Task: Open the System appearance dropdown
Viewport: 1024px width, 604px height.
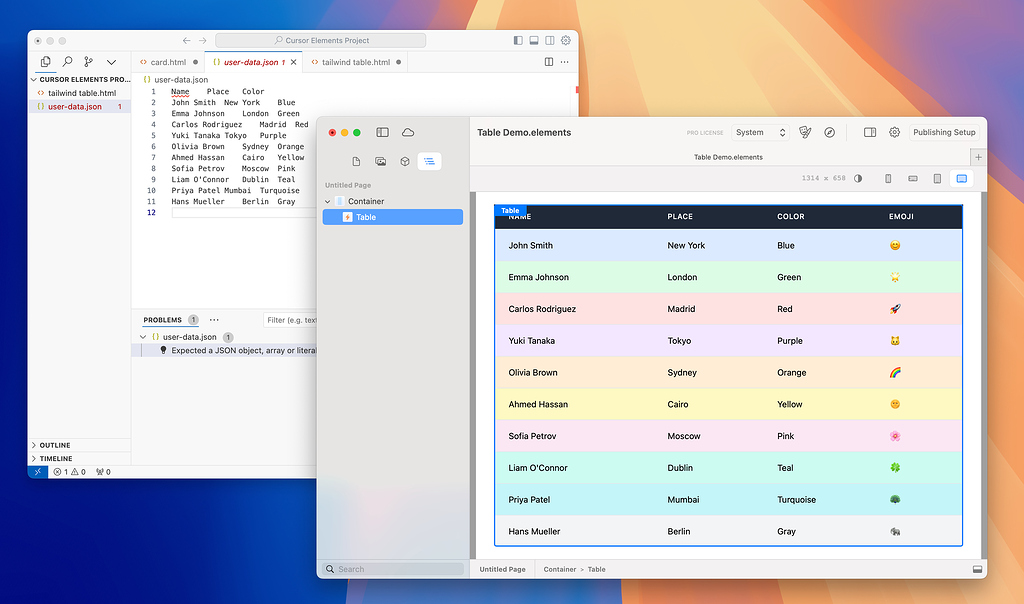Action: pyautogui.click(x=760, y=131)
